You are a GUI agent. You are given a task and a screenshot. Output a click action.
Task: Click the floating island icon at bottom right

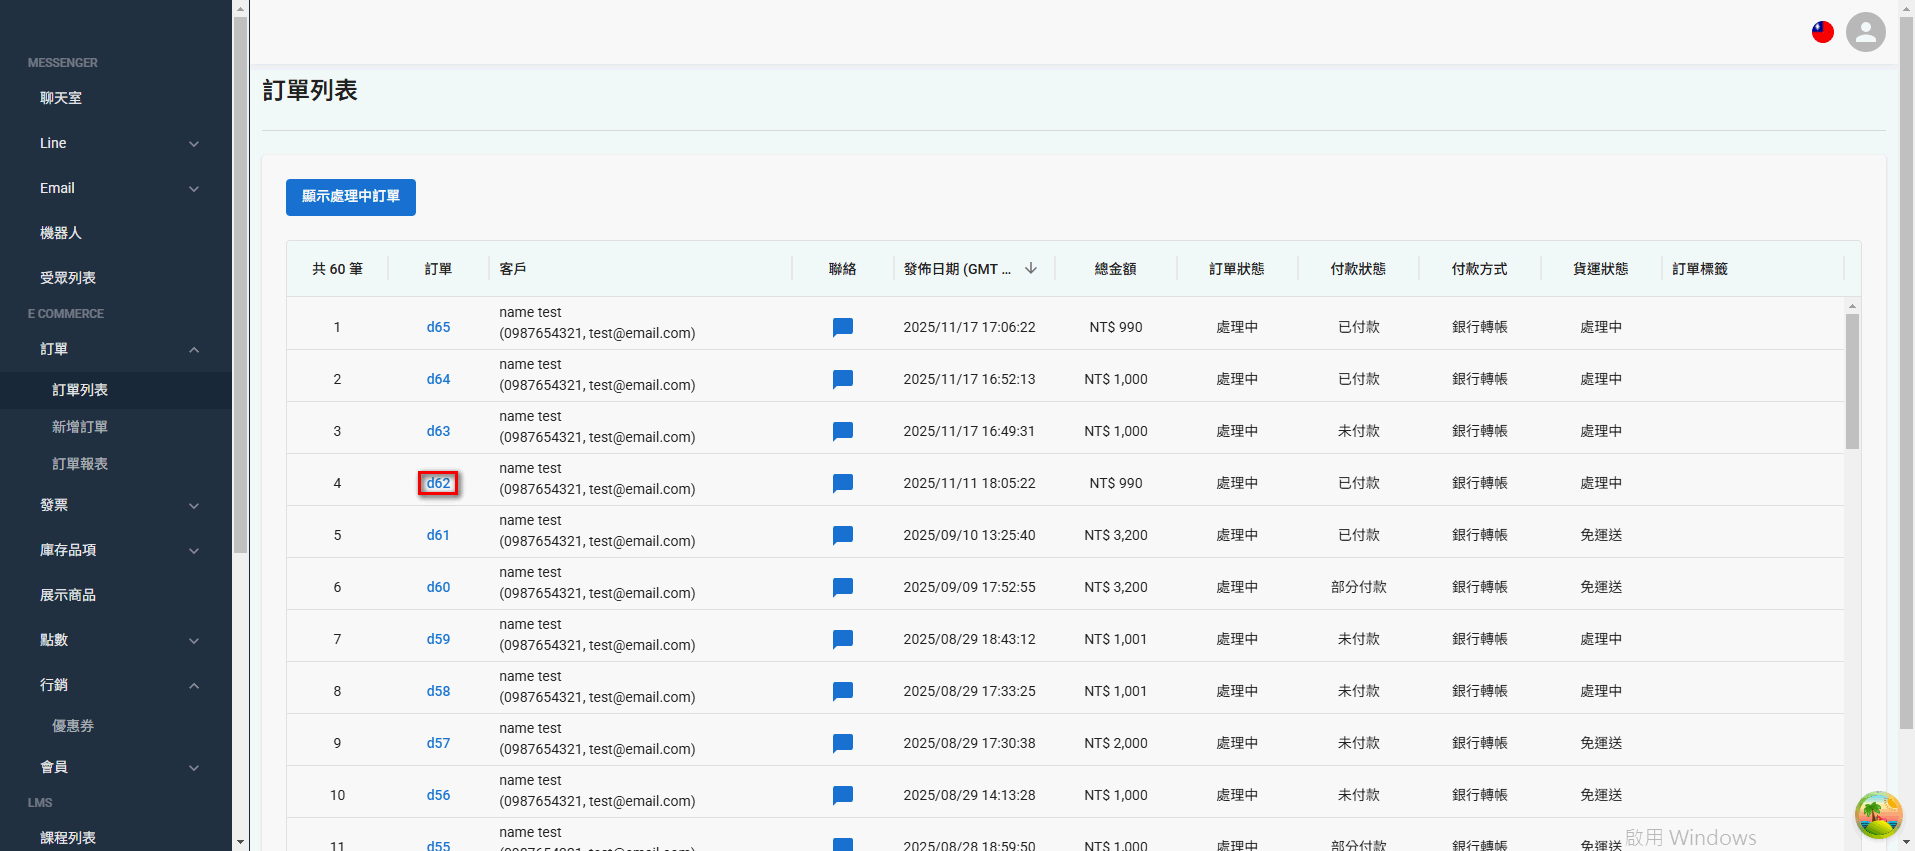coord(1878,814)
